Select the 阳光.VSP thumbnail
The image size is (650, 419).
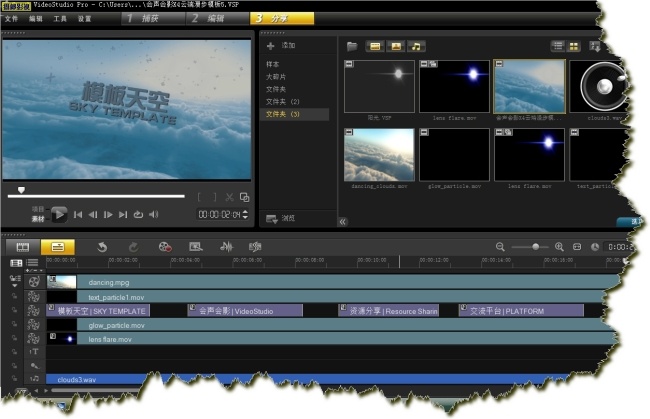click(379, 86)
